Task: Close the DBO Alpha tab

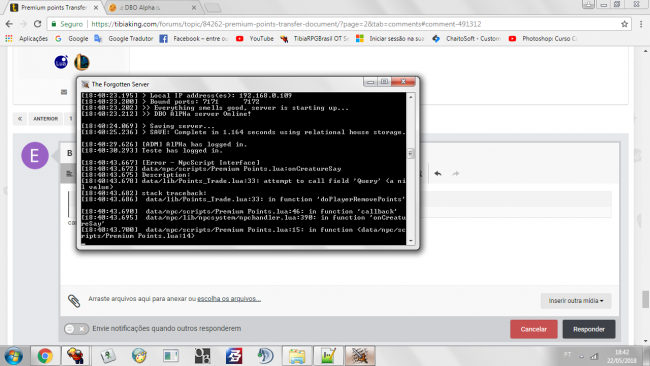Action: click(194, 7)
